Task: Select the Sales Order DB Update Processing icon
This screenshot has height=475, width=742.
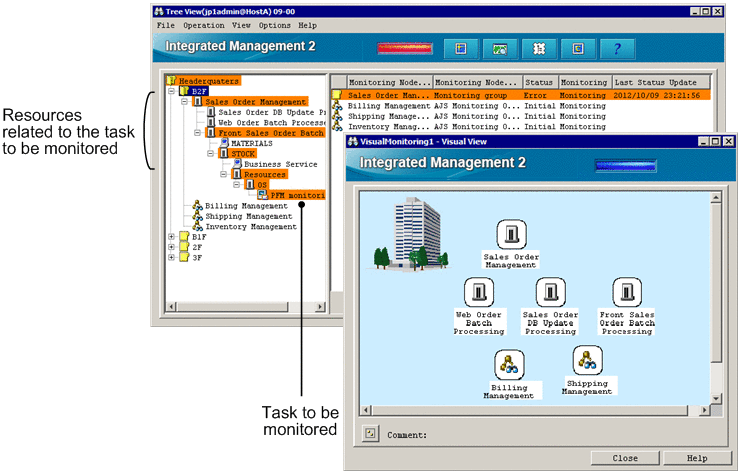Action: [x=550, y=292]
